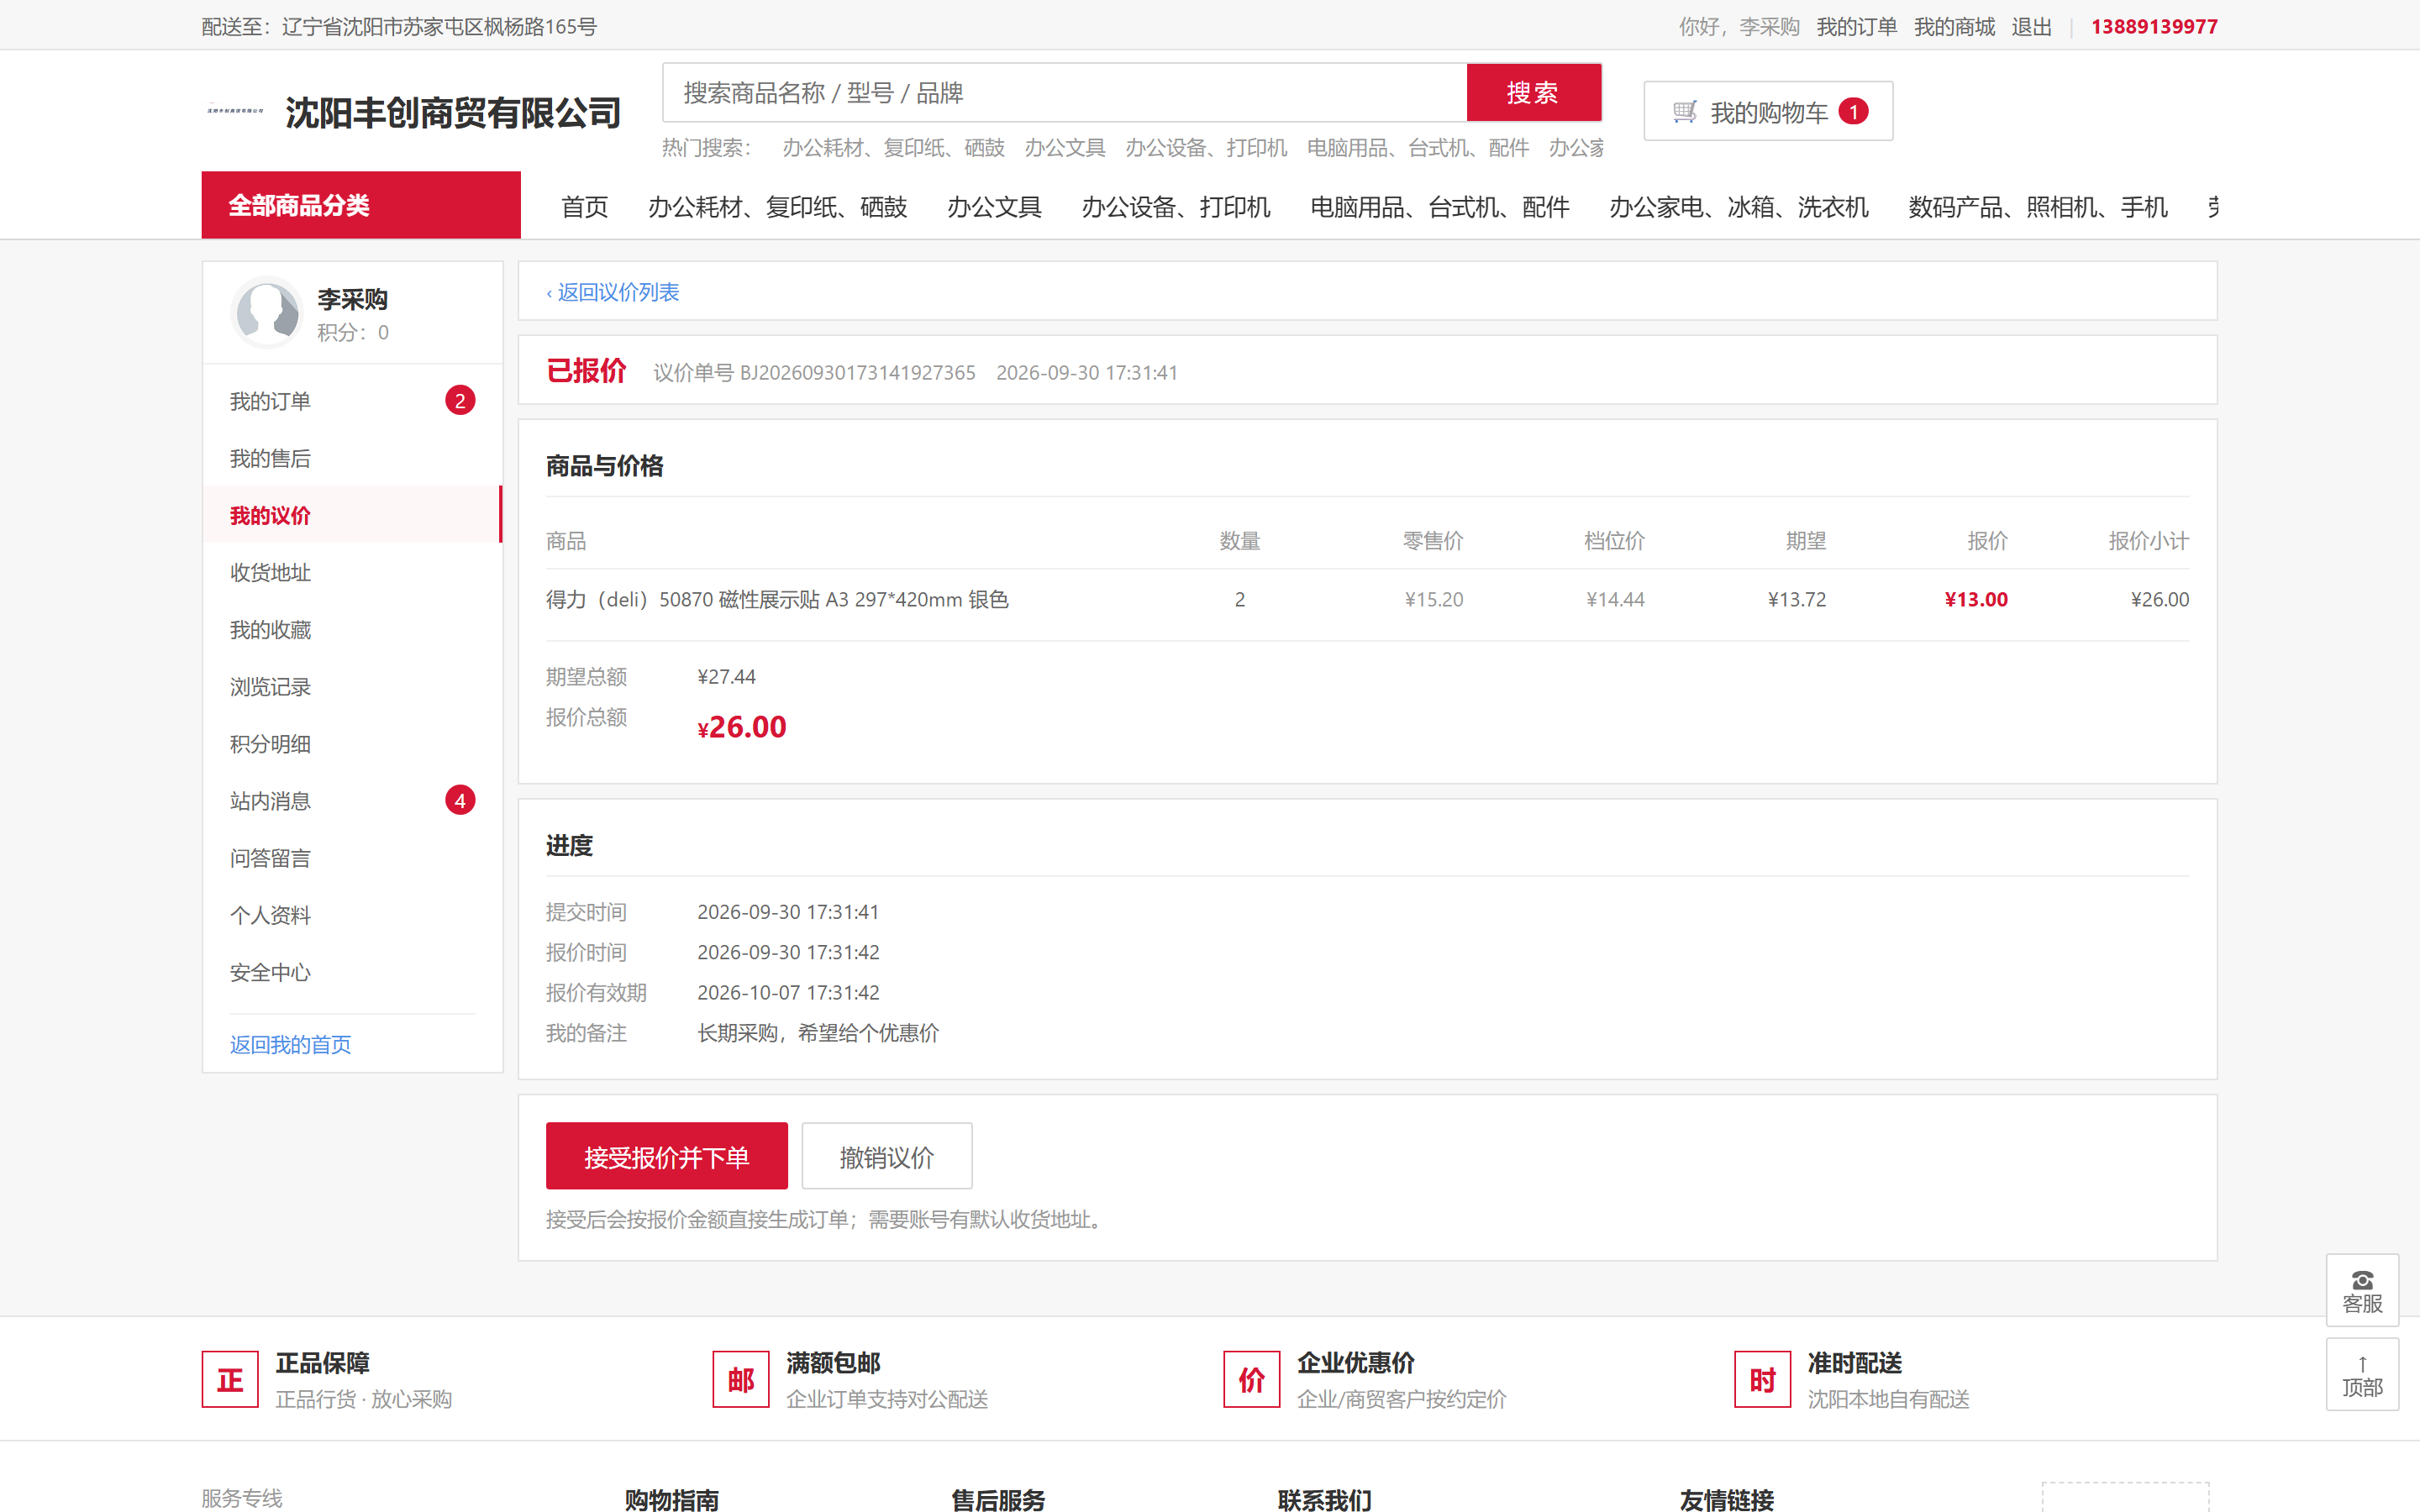Click top bar 我的订单 link
Viewport: 2420px width, 1512px height.
tap(1857, 27)
